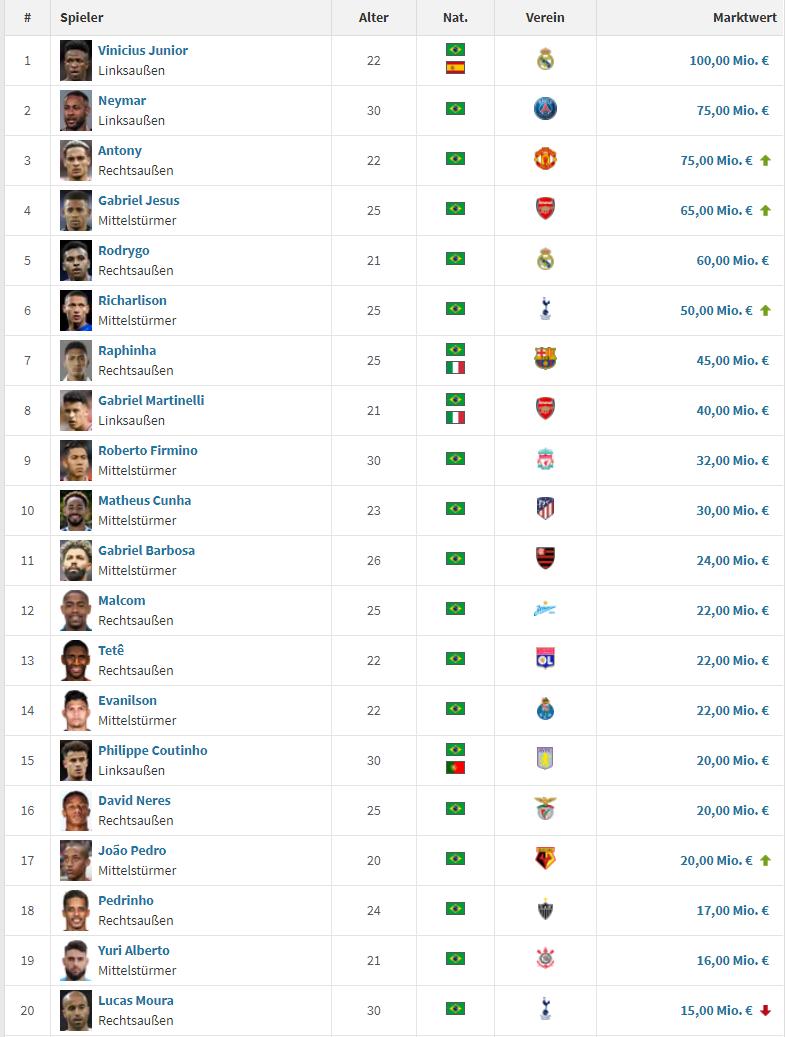Click the Real Madrid crest in Vinicius Junior's row
This screenshot has width=785, height=1037.
(545, 60)
